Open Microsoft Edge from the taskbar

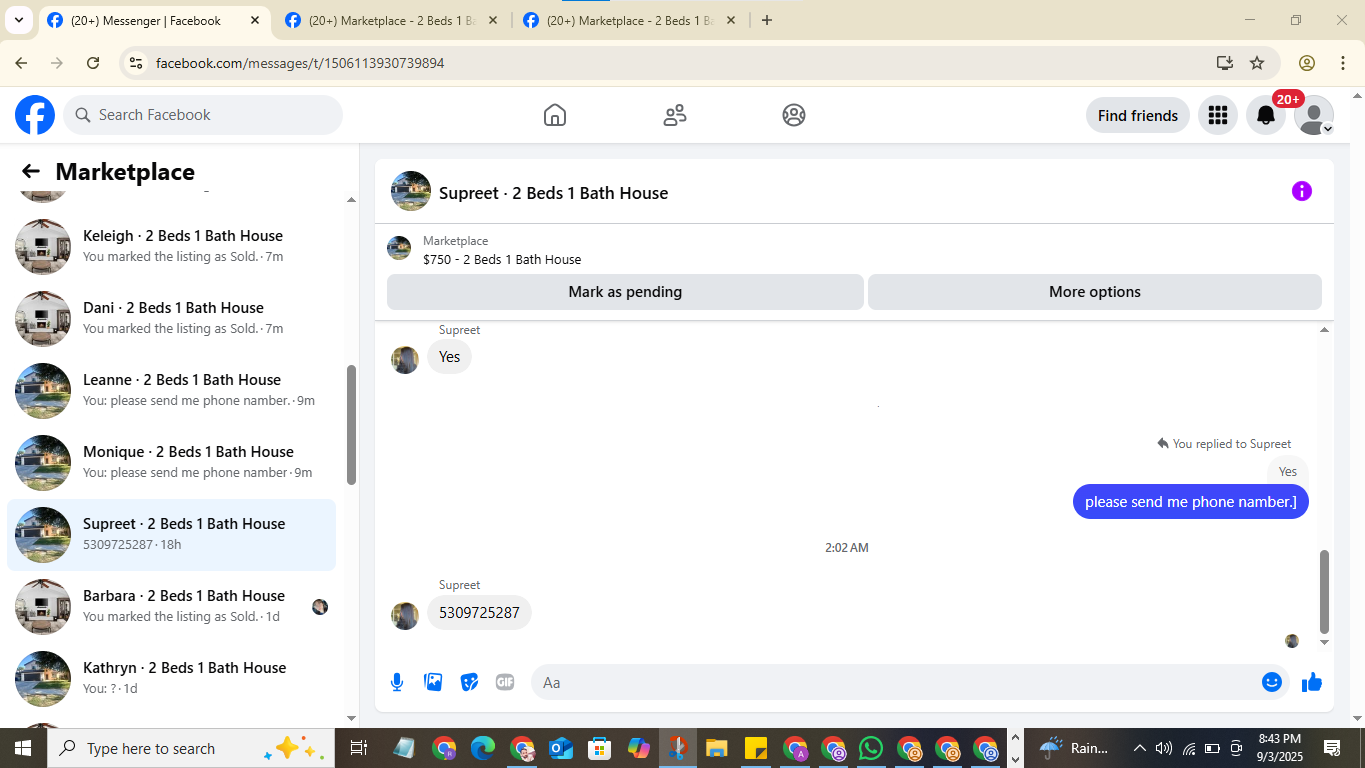point(483,748)
